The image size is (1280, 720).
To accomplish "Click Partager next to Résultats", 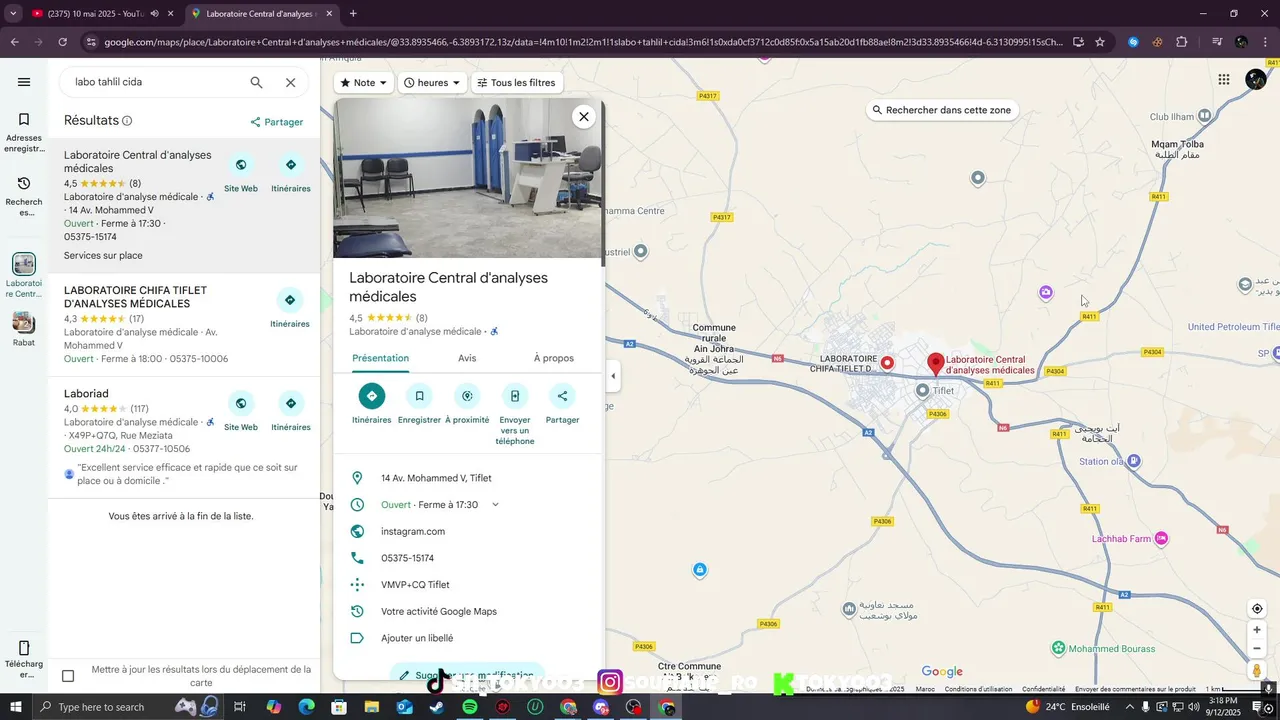I will click(x=277, y=122).
